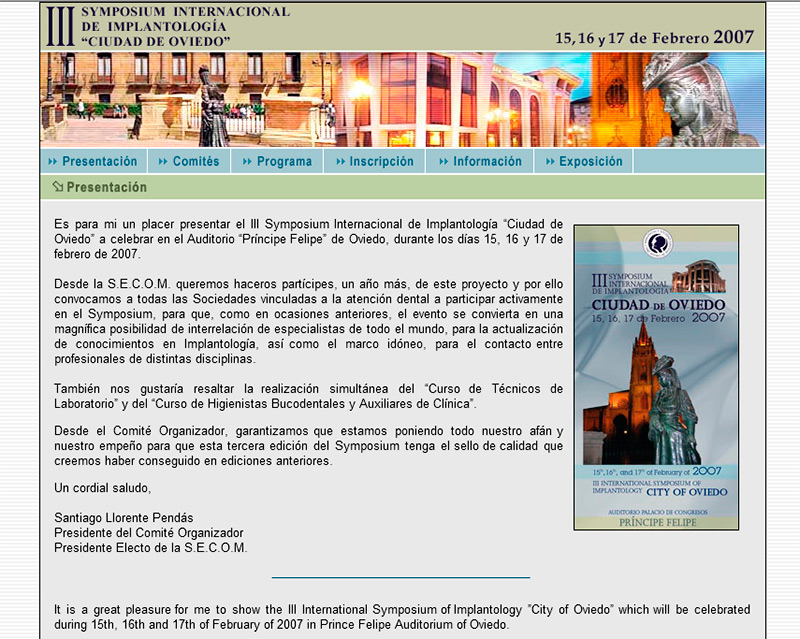Viewport: 800px width, 639px height.
Task: Click the paragraph starting 'Desde la S.E.C.O.M.'
Action: (x=309, y=322)
